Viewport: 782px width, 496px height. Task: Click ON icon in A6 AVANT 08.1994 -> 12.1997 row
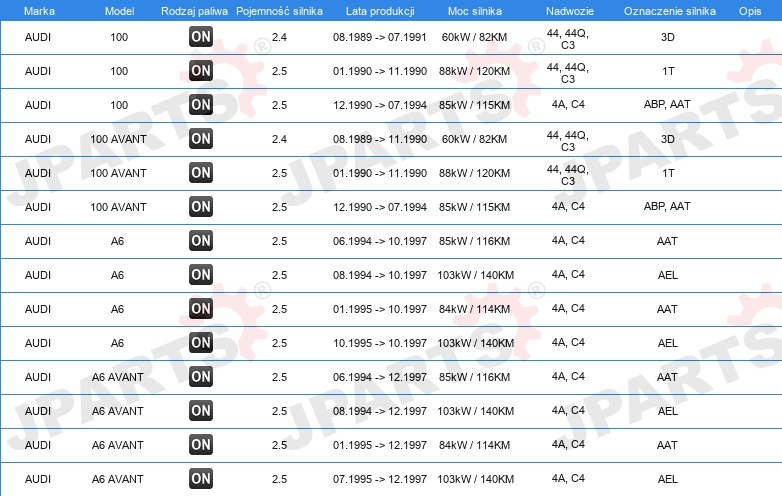(201, 411)
